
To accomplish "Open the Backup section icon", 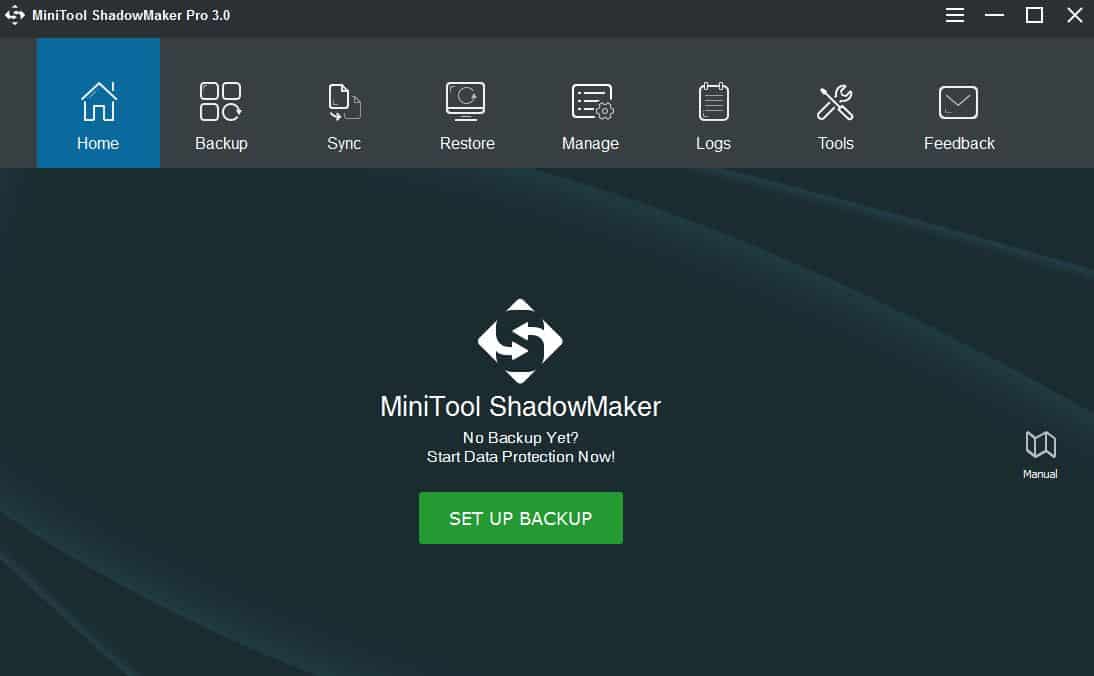I will click(x=220, y=101).
